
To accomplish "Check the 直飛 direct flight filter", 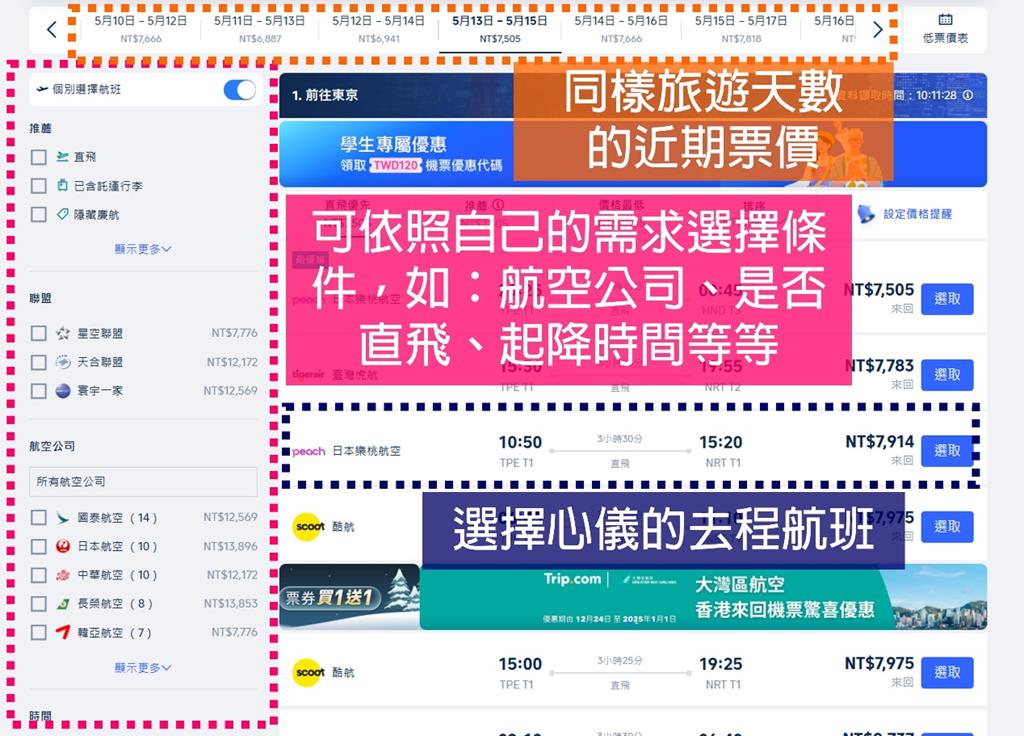I will coord(39,157).
